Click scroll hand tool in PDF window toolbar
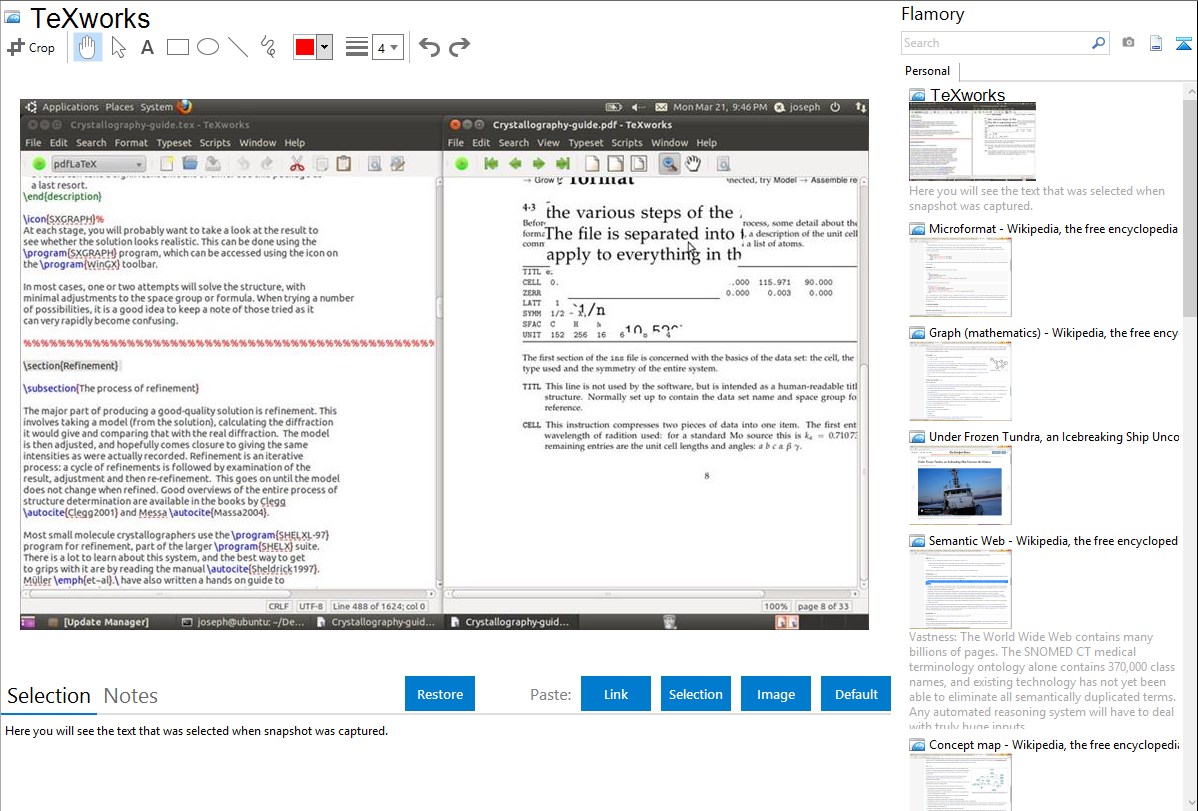The height and width of the screenshot is (811, 1198). pos(693,164)
